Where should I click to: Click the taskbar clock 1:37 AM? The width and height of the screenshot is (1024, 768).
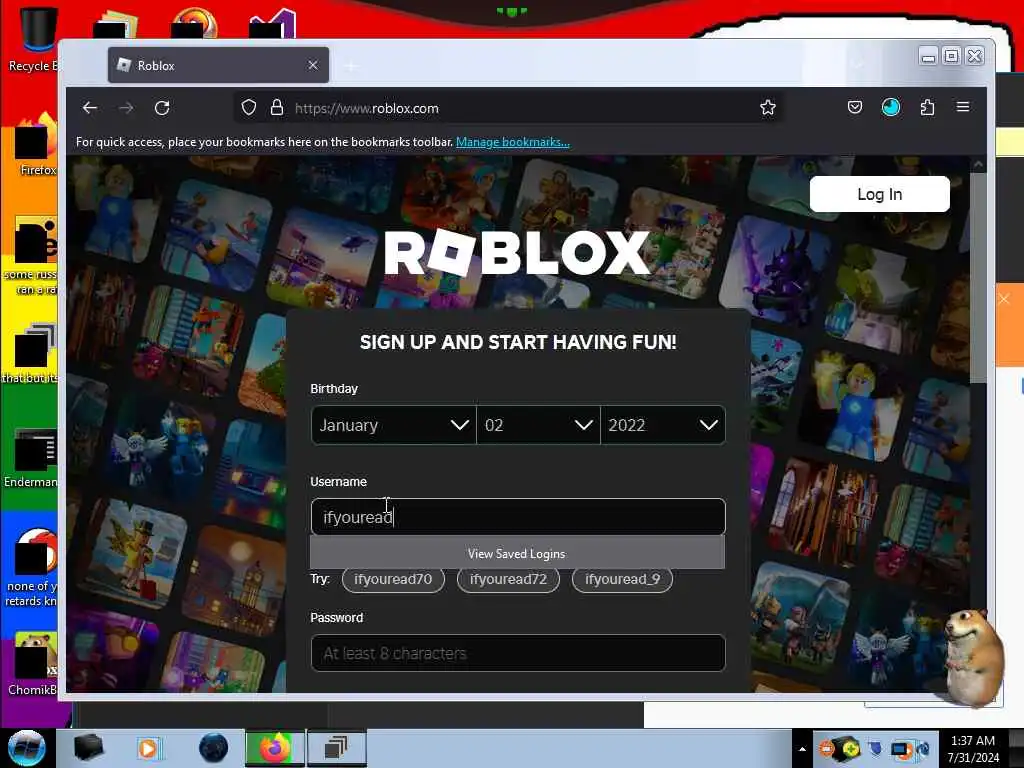tap(973, 748)
